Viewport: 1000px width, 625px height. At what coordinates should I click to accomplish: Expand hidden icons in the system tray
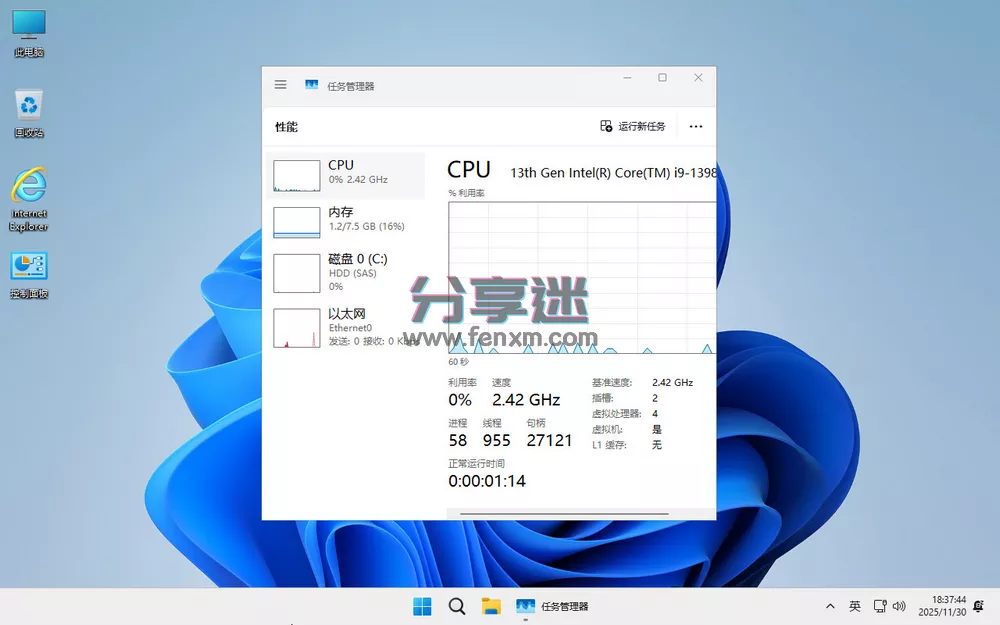click(830, 606)
